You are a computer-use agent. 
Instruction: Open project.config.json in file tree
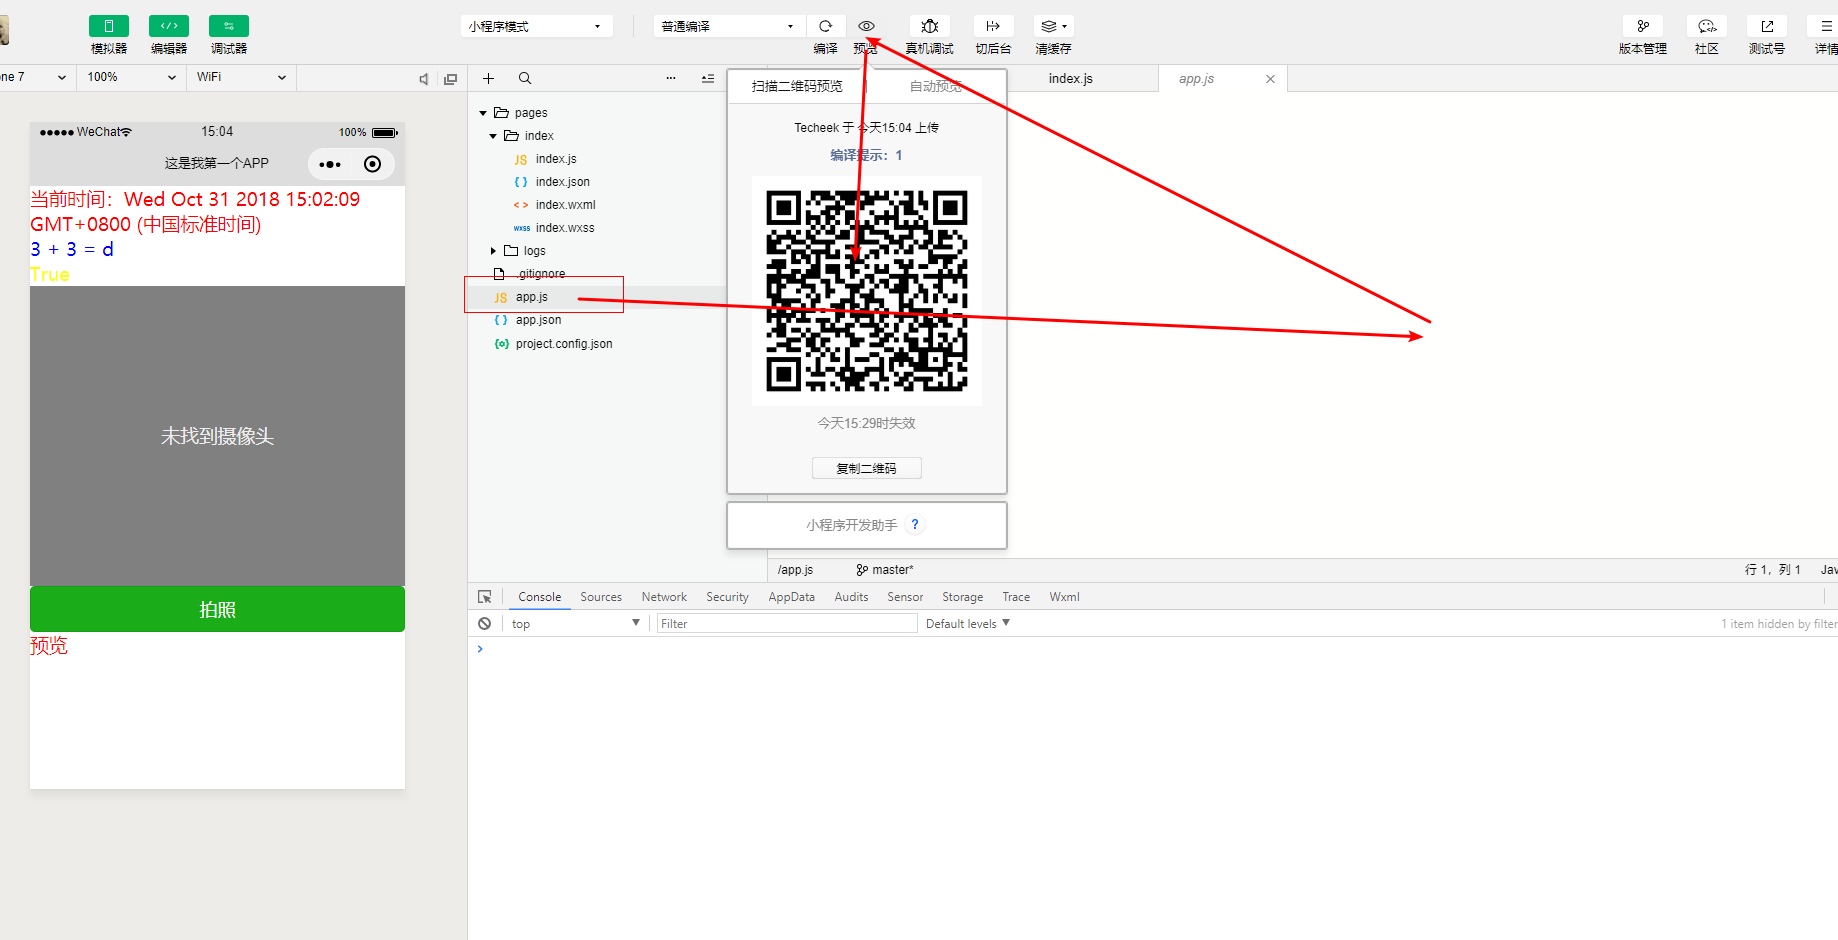tap(563, 344)
